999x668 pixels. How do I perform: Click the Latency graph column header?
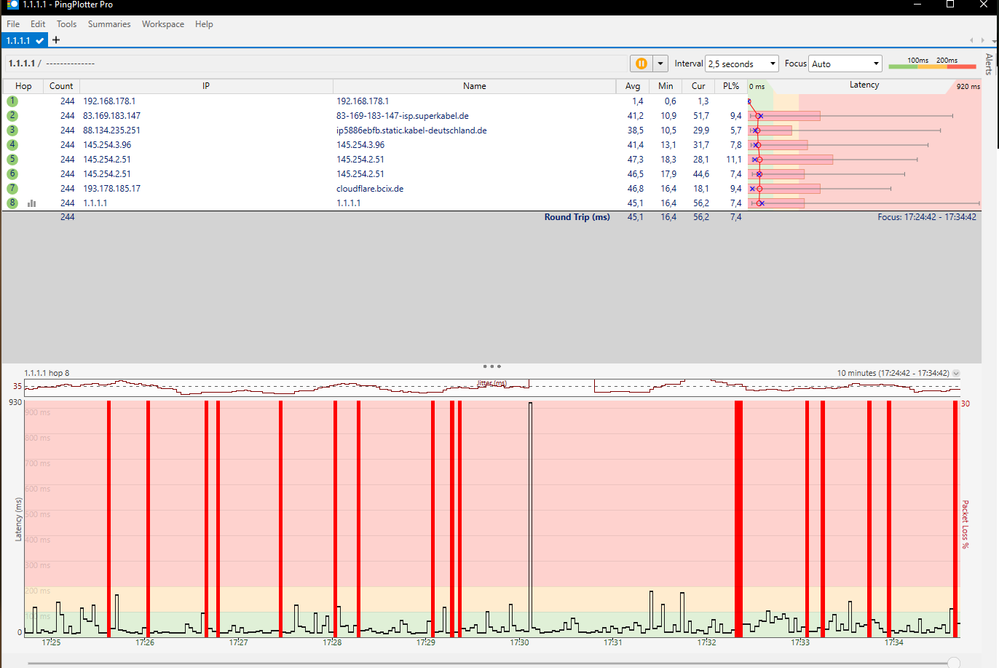click(864, 85)
